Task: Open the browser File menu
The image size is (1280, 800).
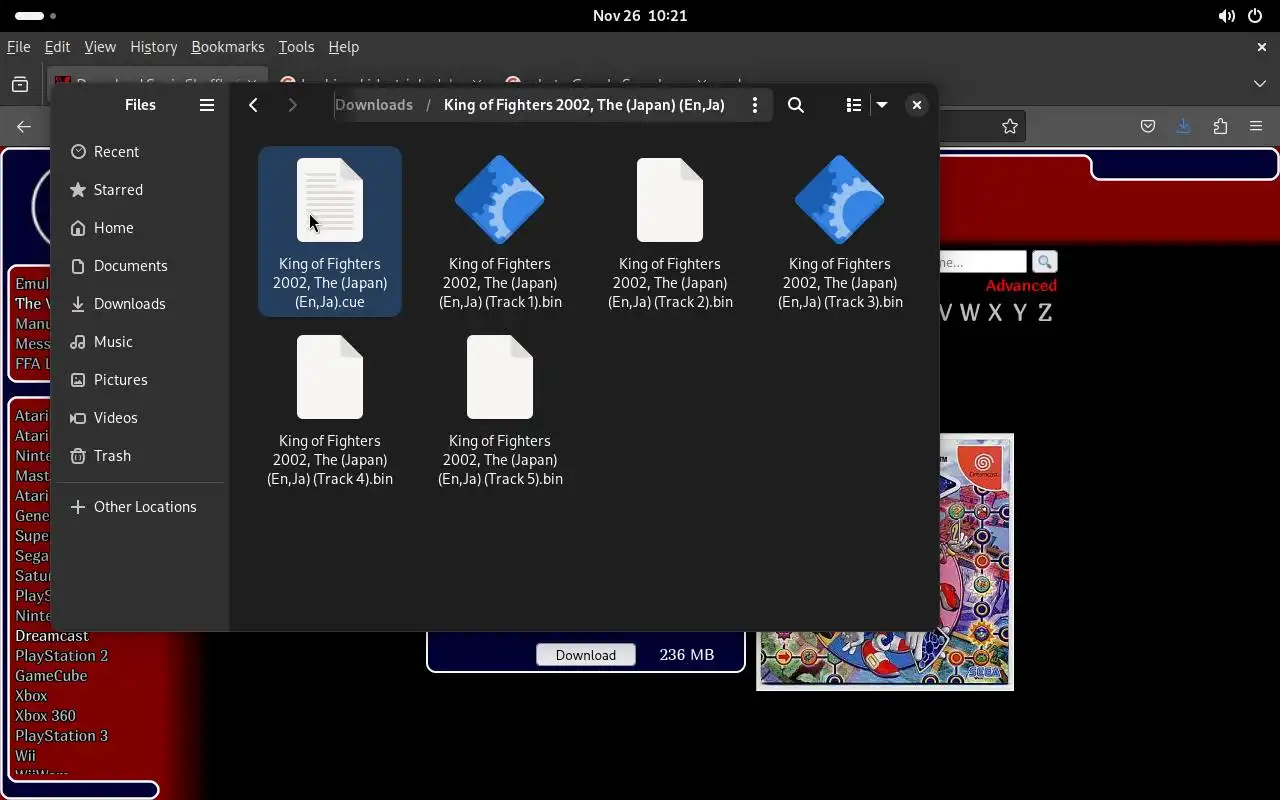Action: point(18,47)
